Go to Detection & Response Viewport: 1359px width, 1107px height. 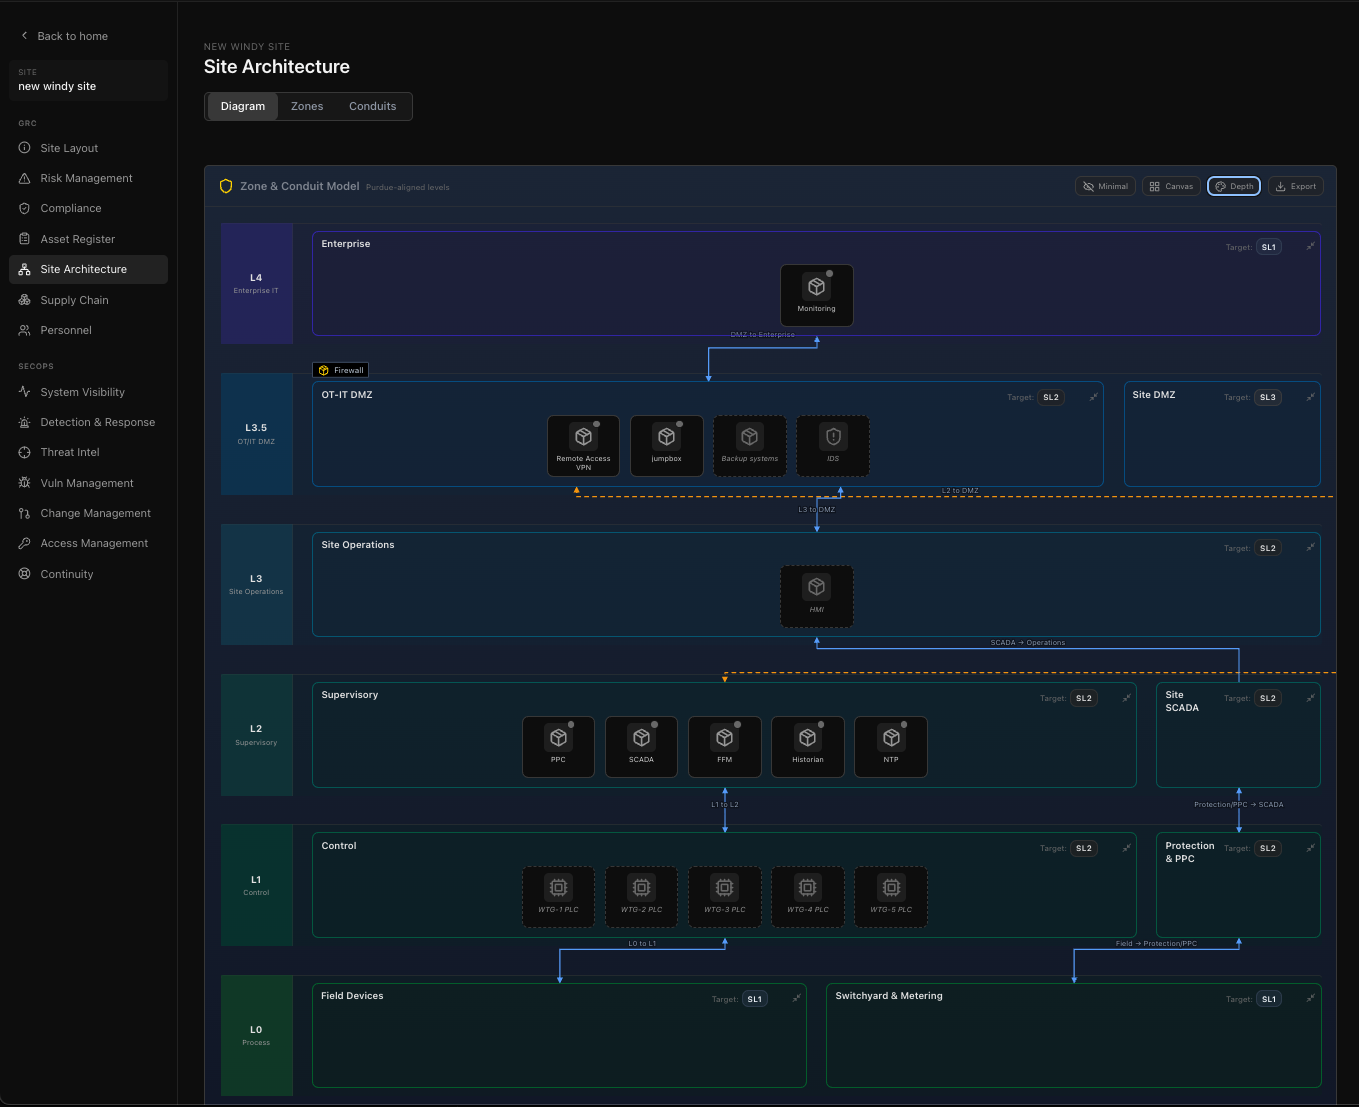tap(88, 422)
